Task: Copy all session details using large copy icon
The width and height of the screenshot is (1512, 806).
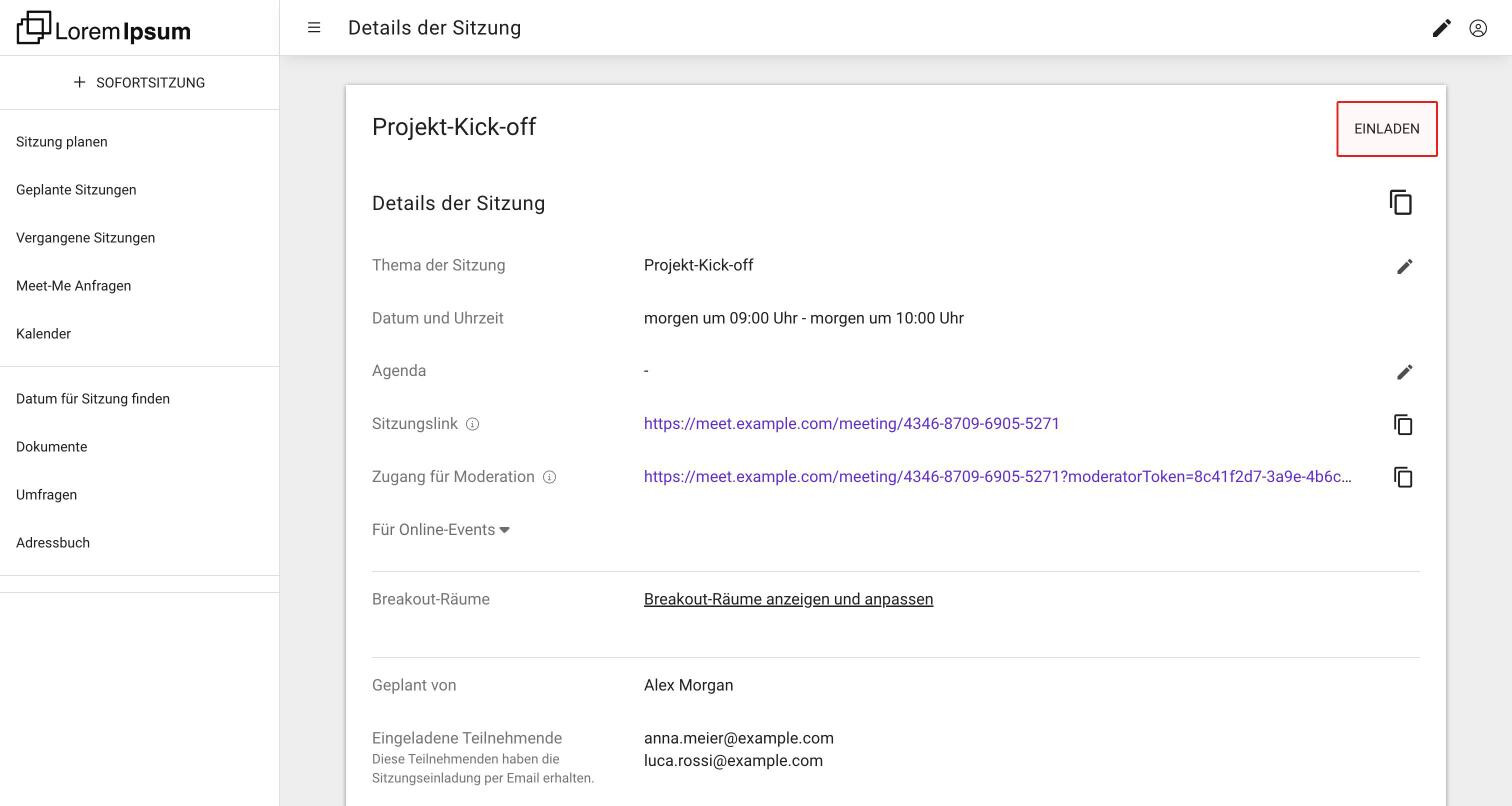Action: [x=1401, y=203]
